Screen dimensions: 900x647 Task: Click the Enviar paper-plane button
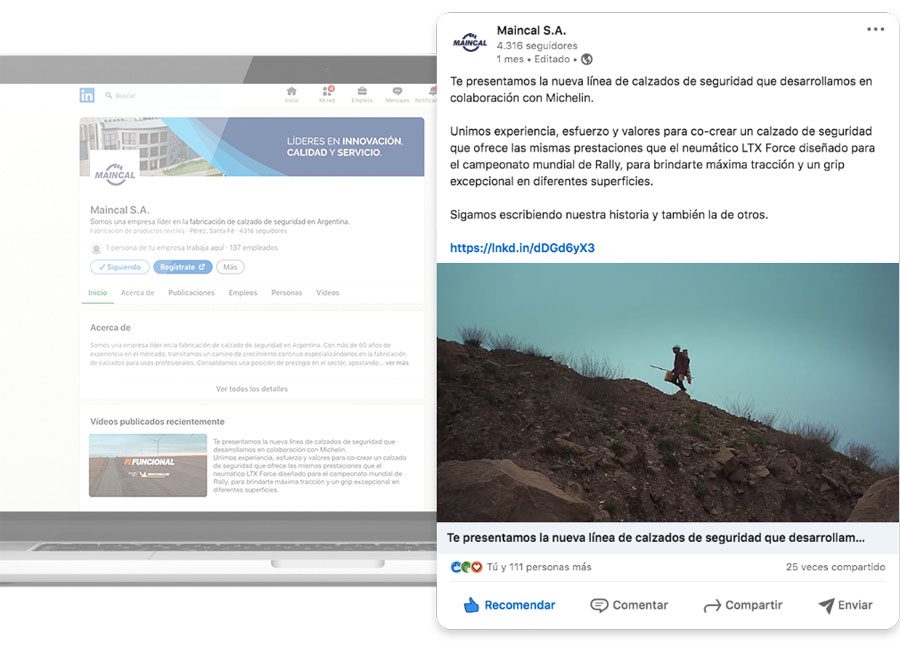pyautogui.click(x=845, y=605)
